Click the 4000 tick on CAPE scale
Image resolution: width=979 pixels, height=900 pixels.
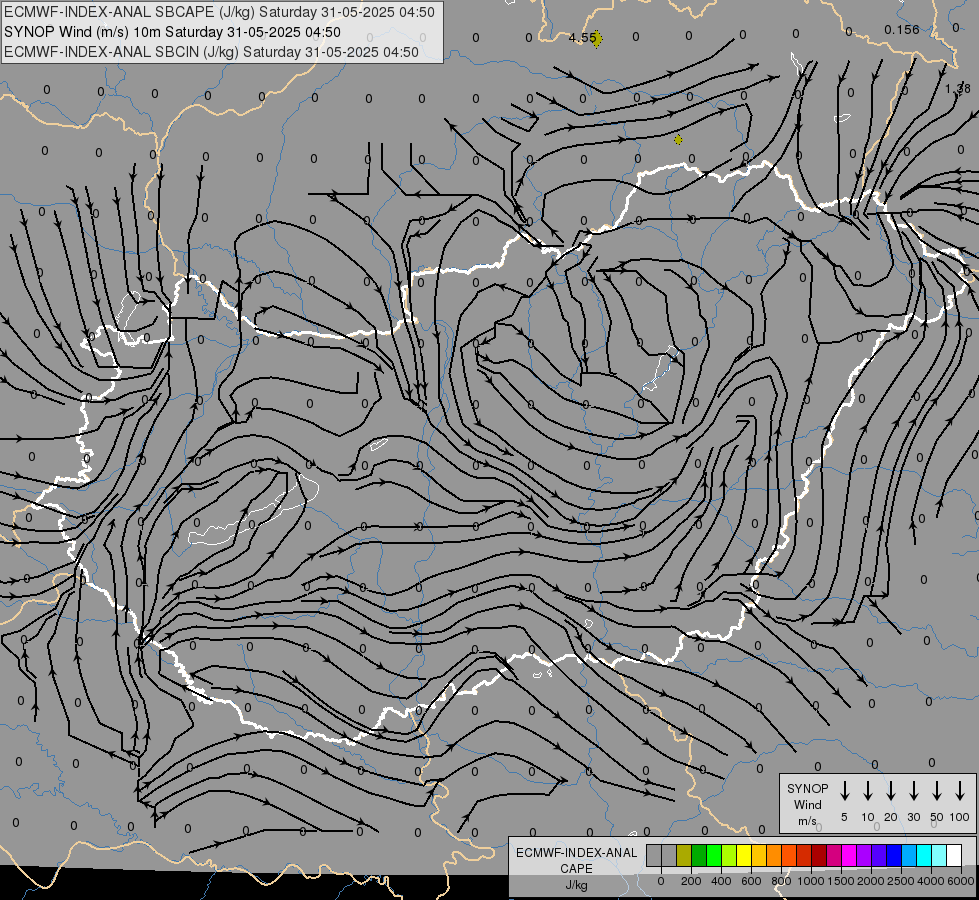click(x=931, y=881)
